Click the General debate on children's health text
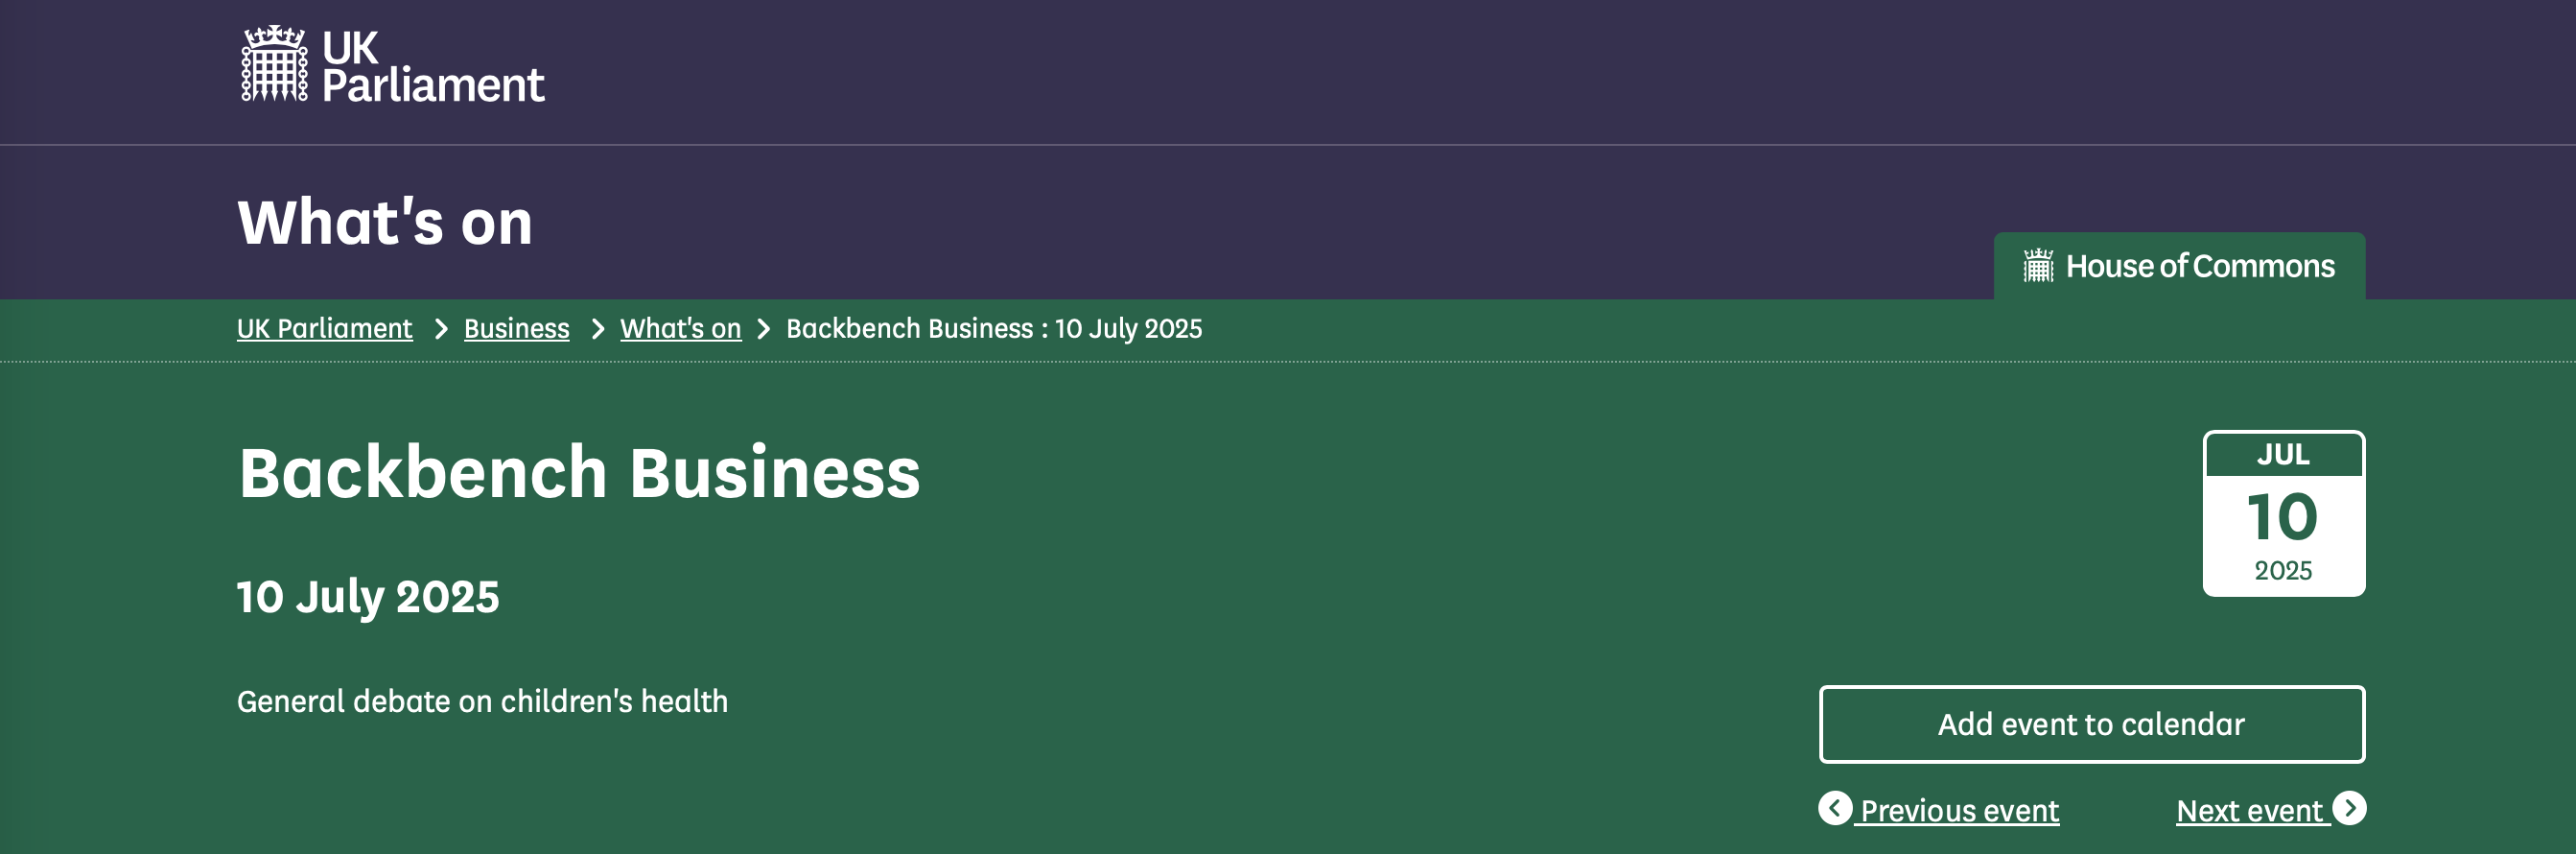 point(482,701)
